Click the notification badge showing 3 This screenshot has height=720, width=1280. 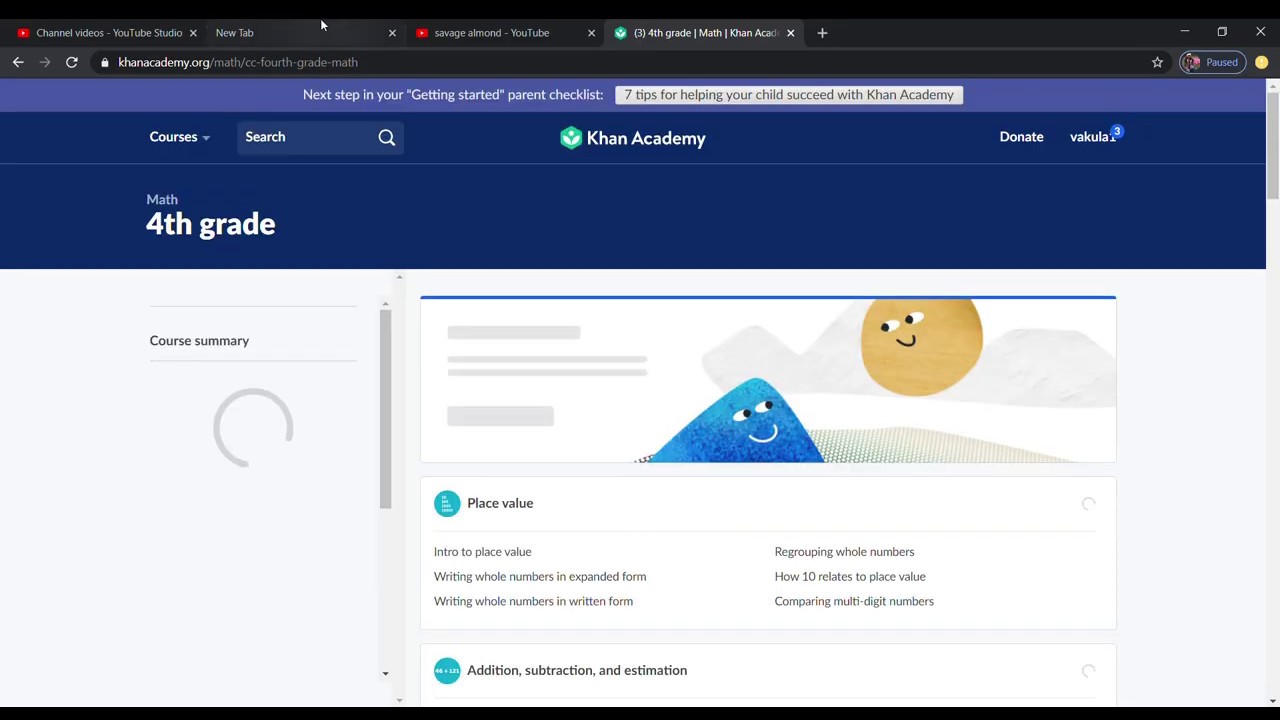[x=1117, y=131]
